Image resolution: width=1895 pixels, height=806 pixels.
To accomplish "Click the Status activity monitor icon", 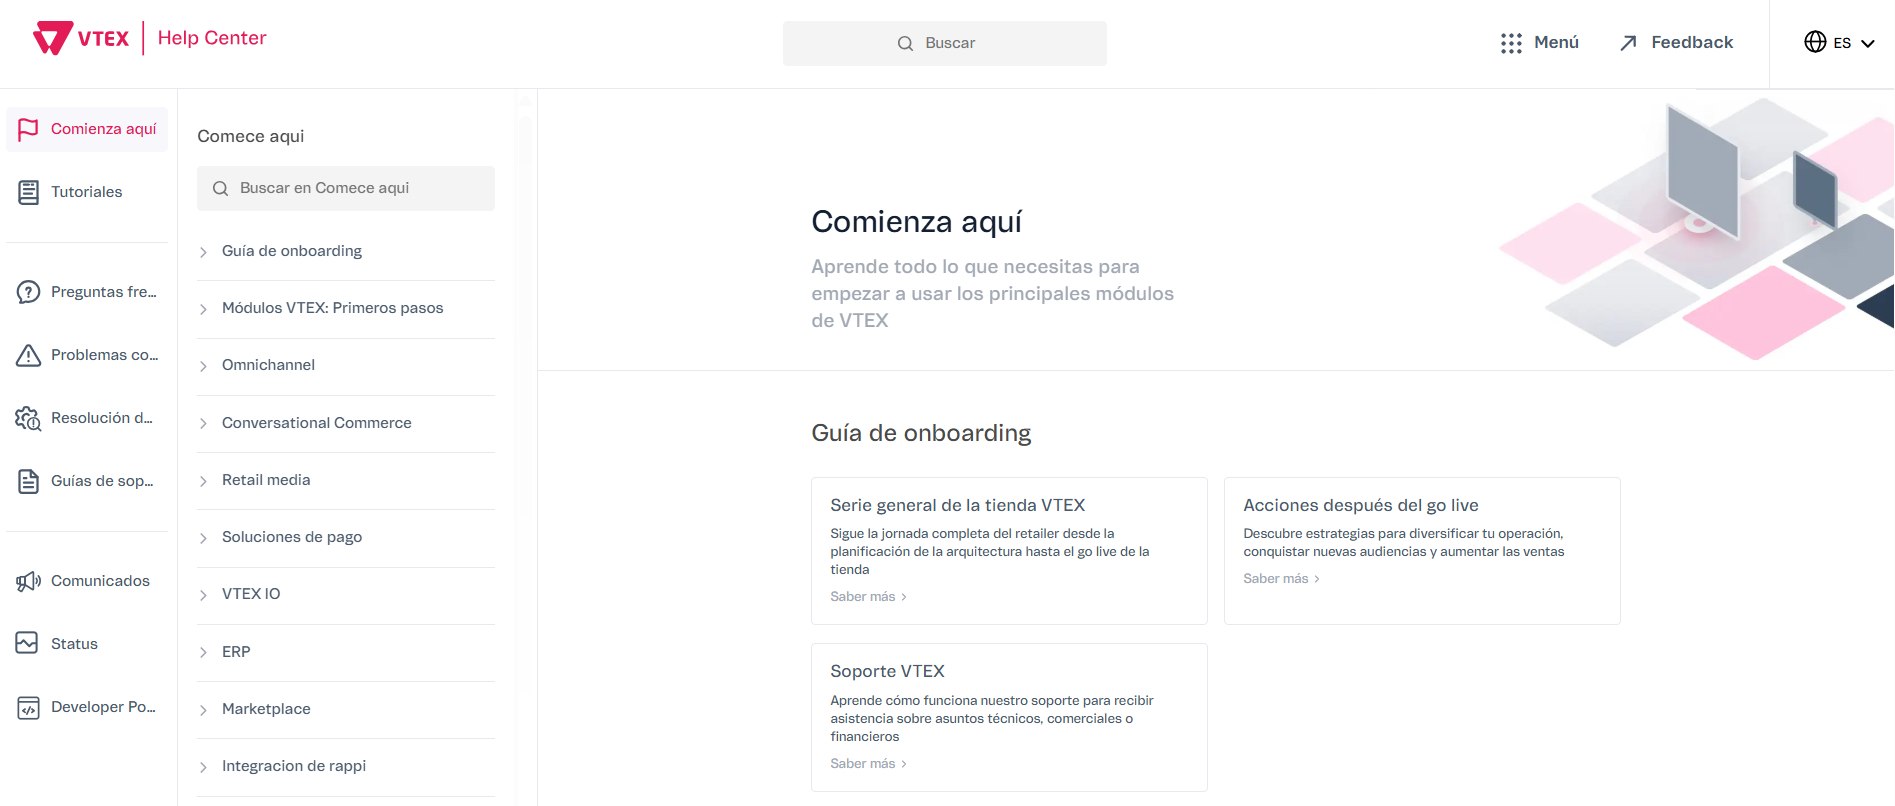I will click(27, 643).
